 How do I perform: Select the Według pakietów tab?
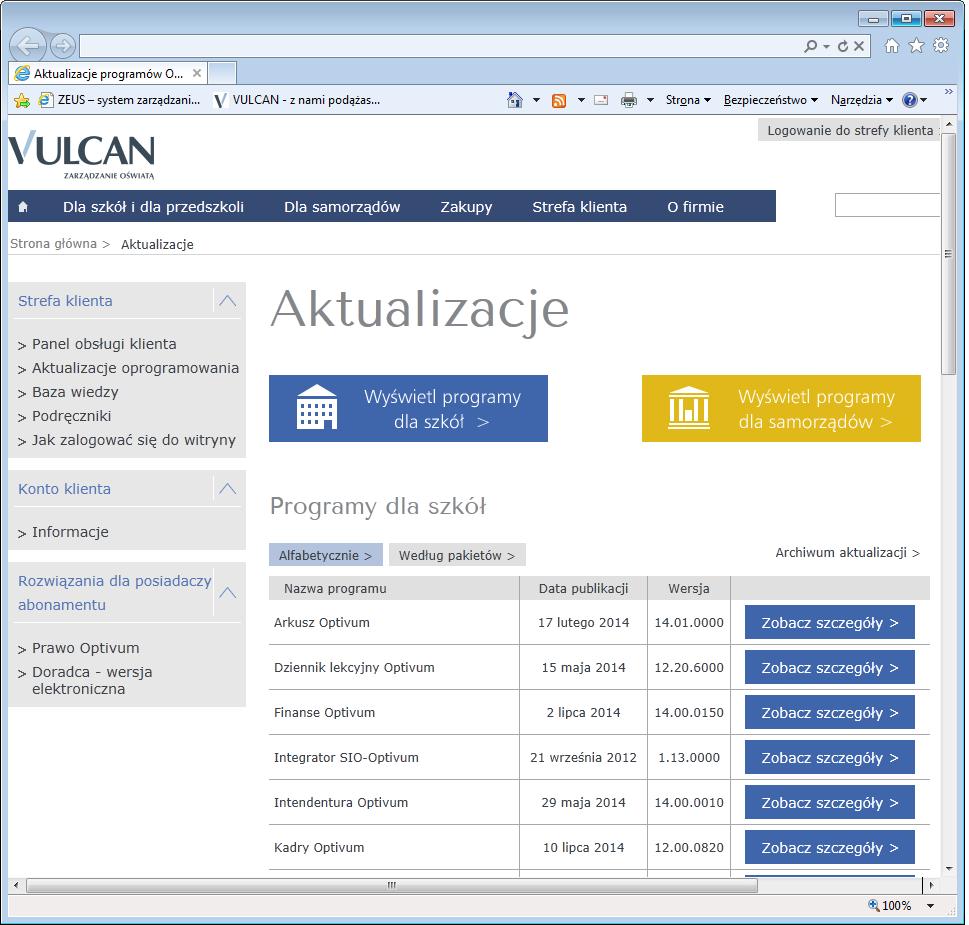457,555
